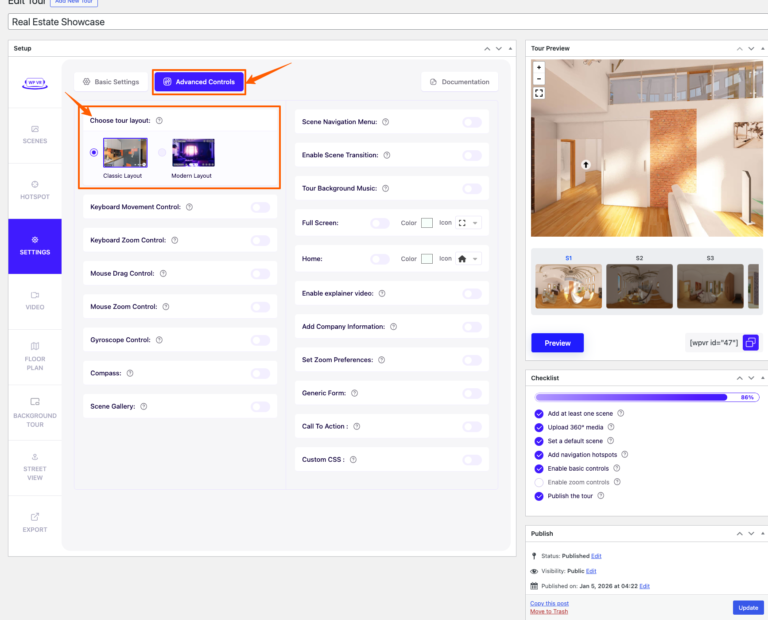Move Setup panel up with chevron
Image resolution: width=768 pixels, height=620 pixels.
click(487, 48)
